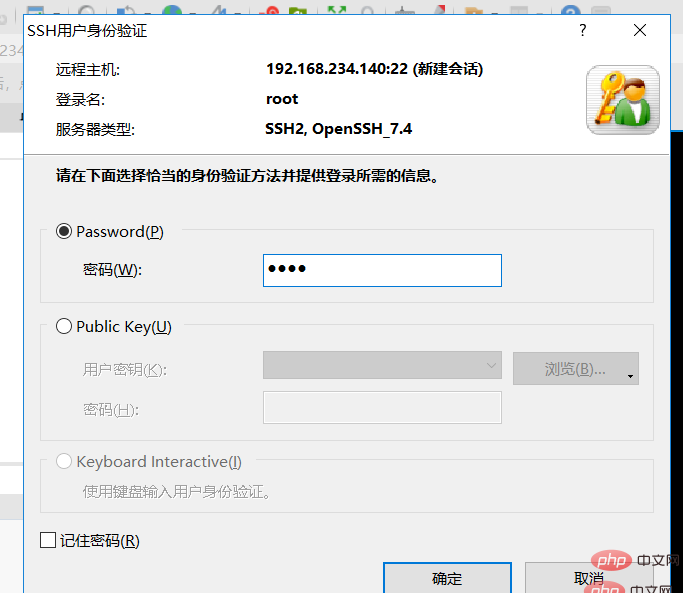Click the 密码(W): label
This screenshot has height=593, width=690.
[x=112, y=270]
